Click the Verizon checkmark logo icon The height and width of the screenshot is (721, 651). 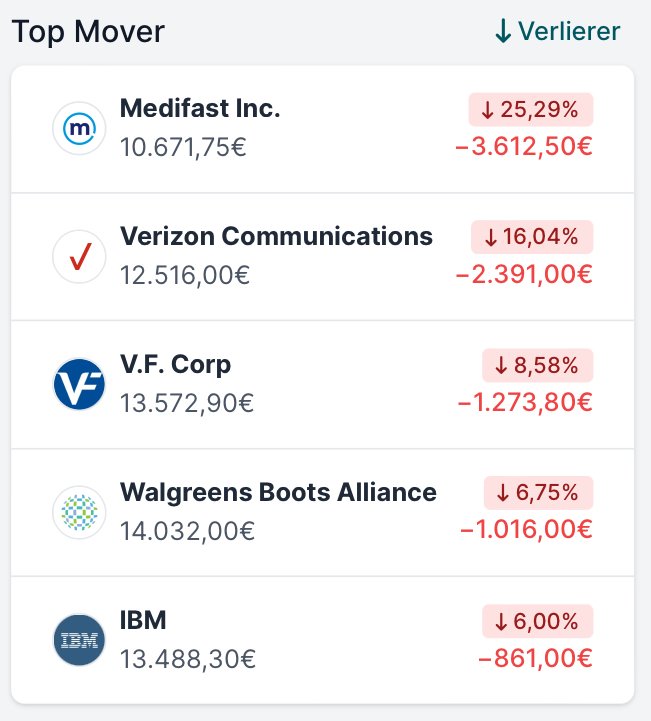pos(79,257)
